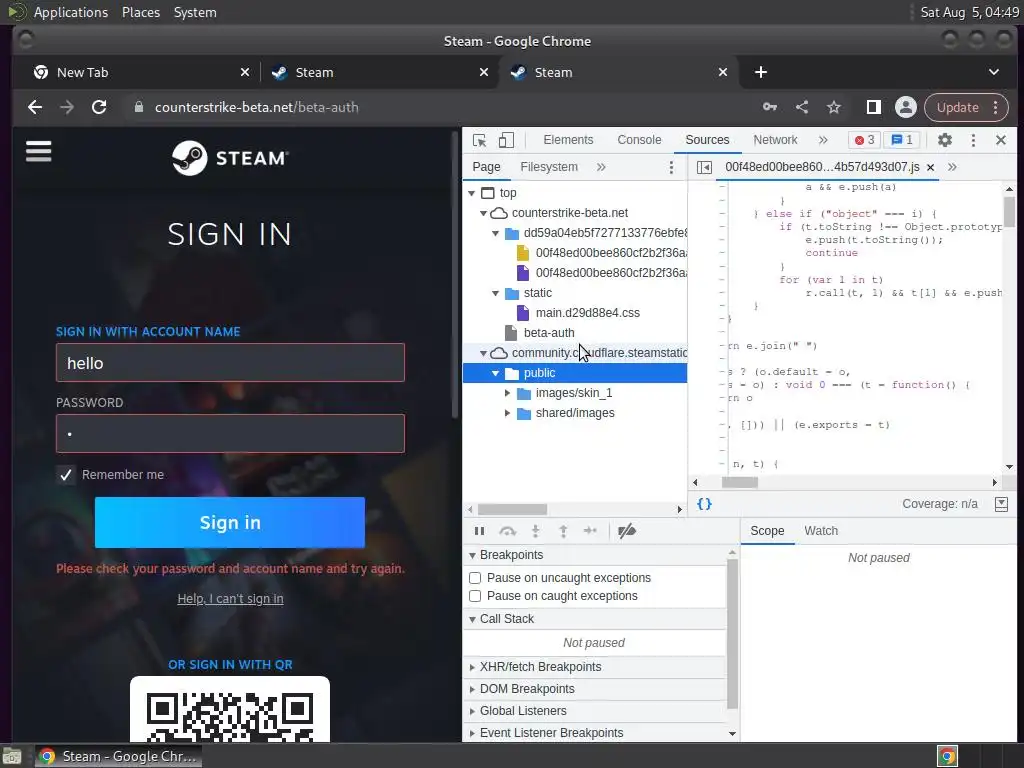The height and width of the screenshot is (768, 1024).
Task: Click the step into debugger icon
Action: pos(536,531)
